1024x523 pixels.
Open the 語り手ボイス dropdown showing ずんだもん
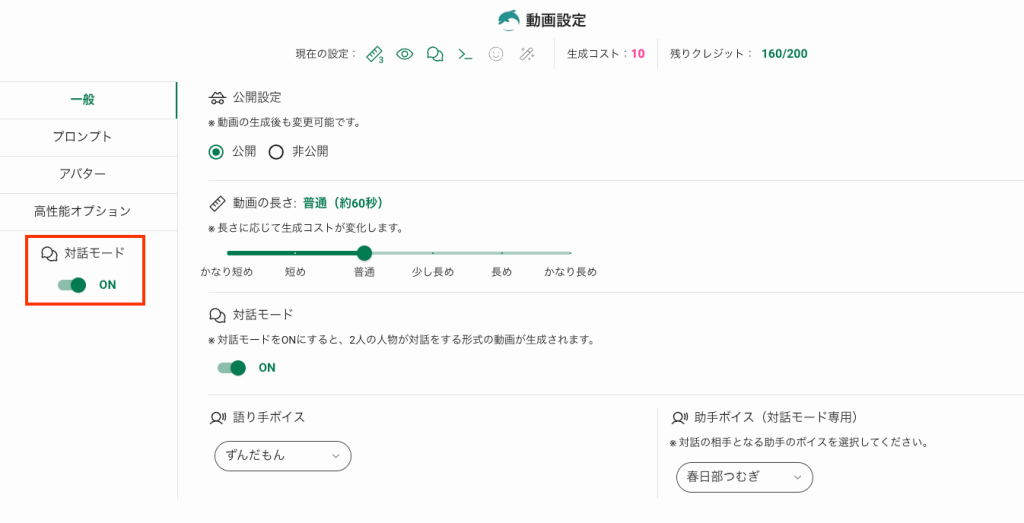pos(283,455)
